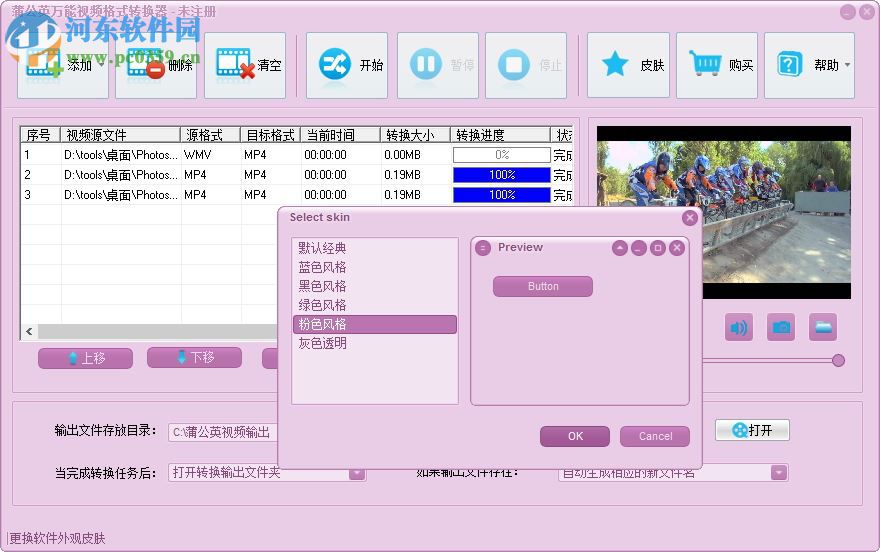Click the 清空 (clear list) toolbar button
Image resolution: width=880 pixels, height=552 pixels.
245,66
